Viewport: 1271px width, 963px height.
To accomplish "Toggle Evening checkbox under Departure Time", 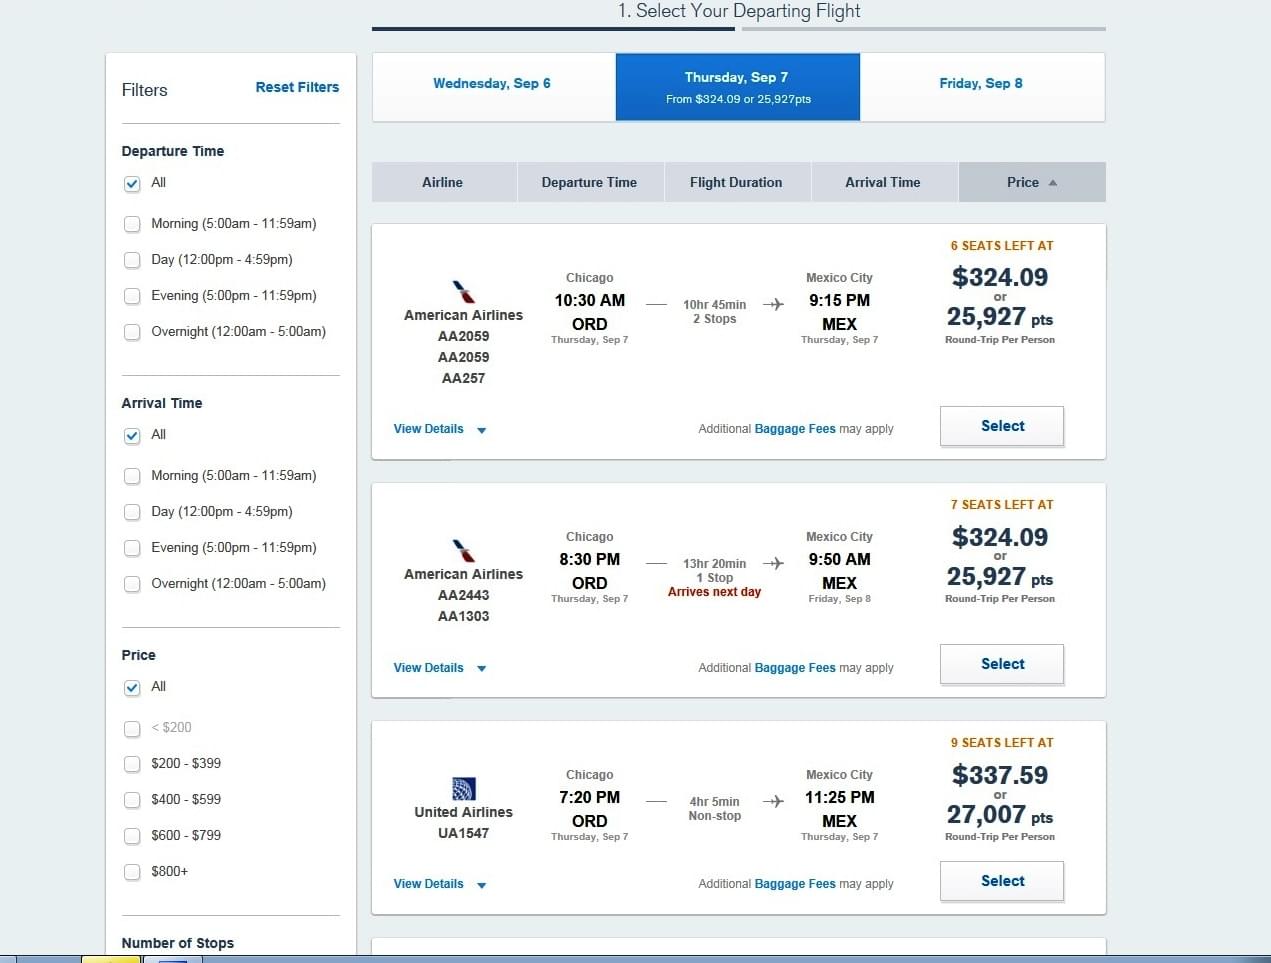I will [x=132, y=296].
